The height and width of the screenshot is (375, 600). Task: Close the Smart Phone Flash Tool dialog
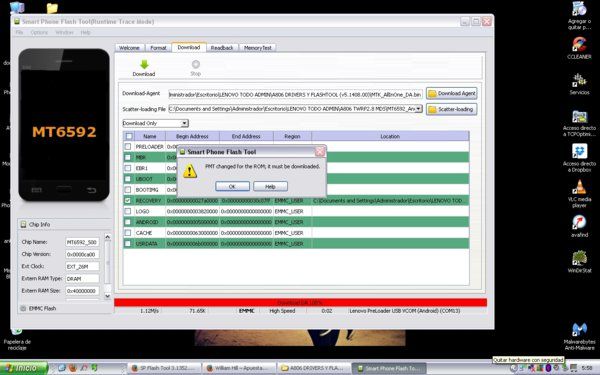click(x=320, y=152)
